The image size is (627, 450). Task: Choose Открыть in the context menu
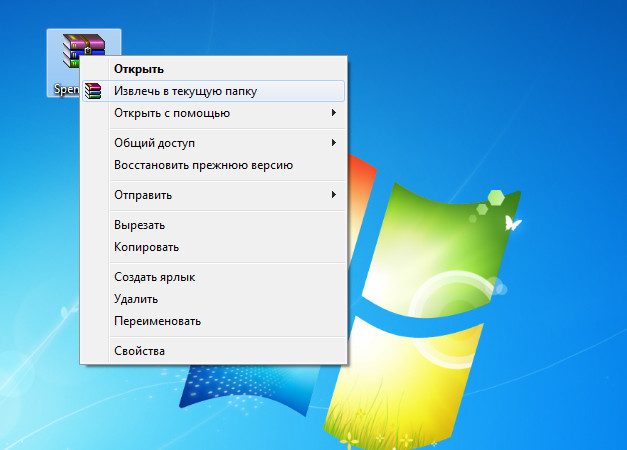[213, 69]
